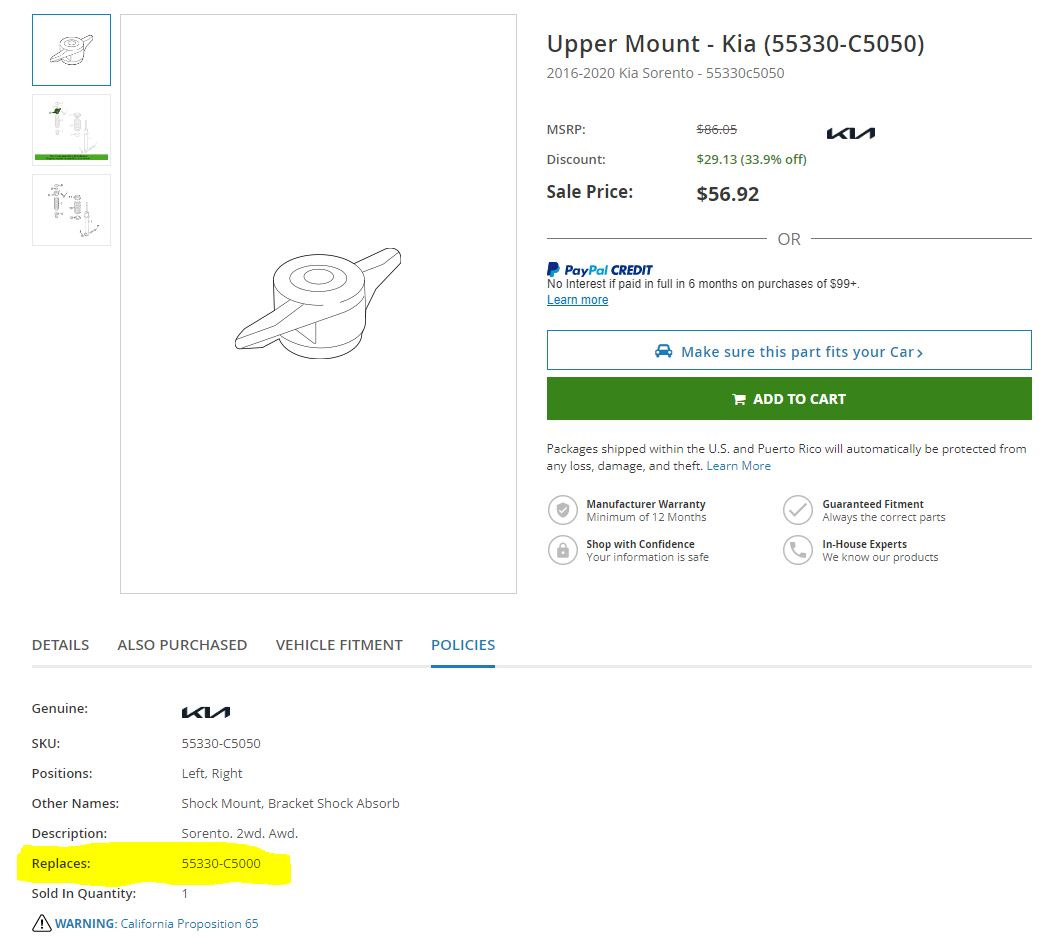The height and width of the screenshot is (946, 1061).
Task: Select the third diagram thumbnail
Action: (71, 210)
